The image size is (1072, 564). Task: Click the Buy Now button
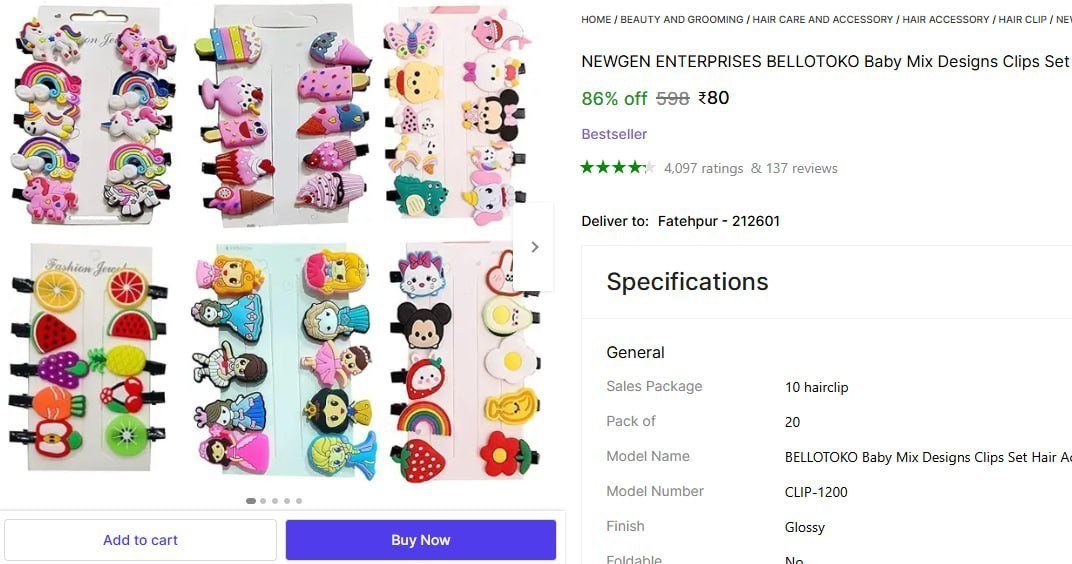point(420,540)
